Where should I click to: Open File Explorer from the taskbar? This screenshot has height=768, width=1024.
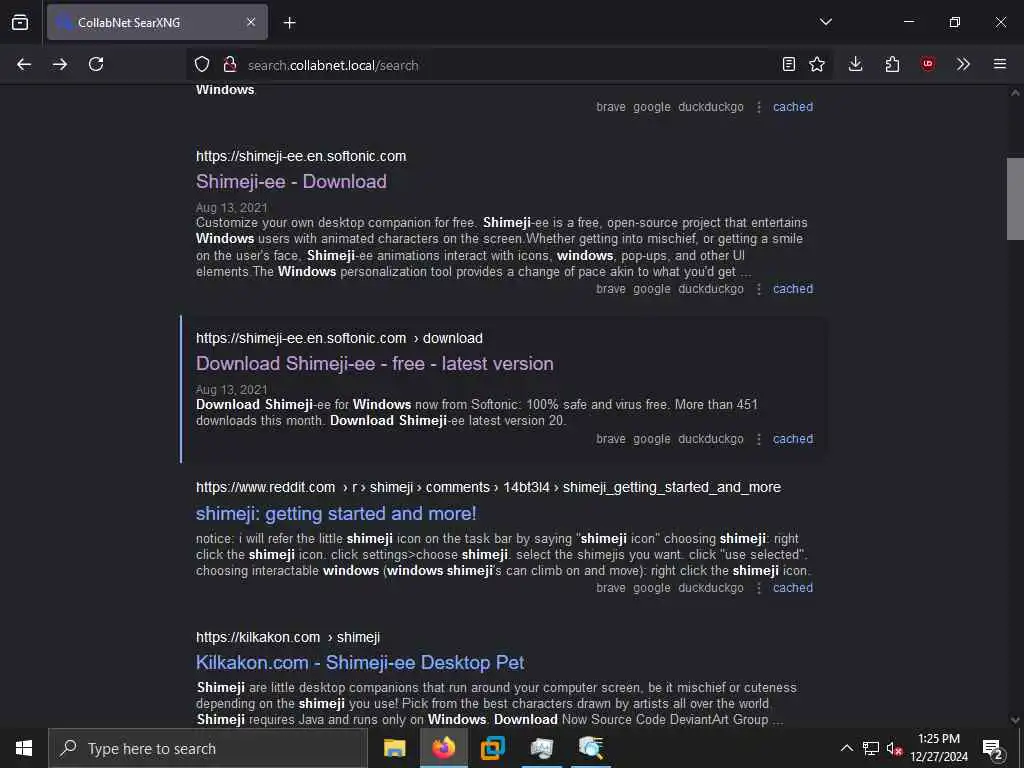pyautogui.click(x=394, y=748)
